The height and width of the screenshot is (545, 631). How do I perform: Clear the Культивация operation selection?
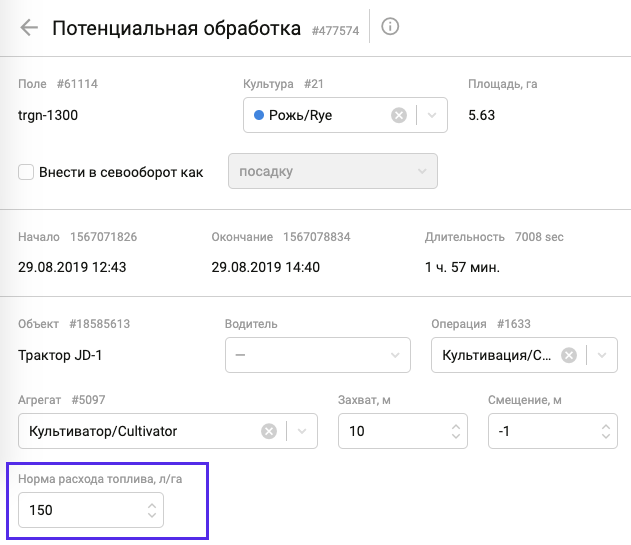pos(568,355)
